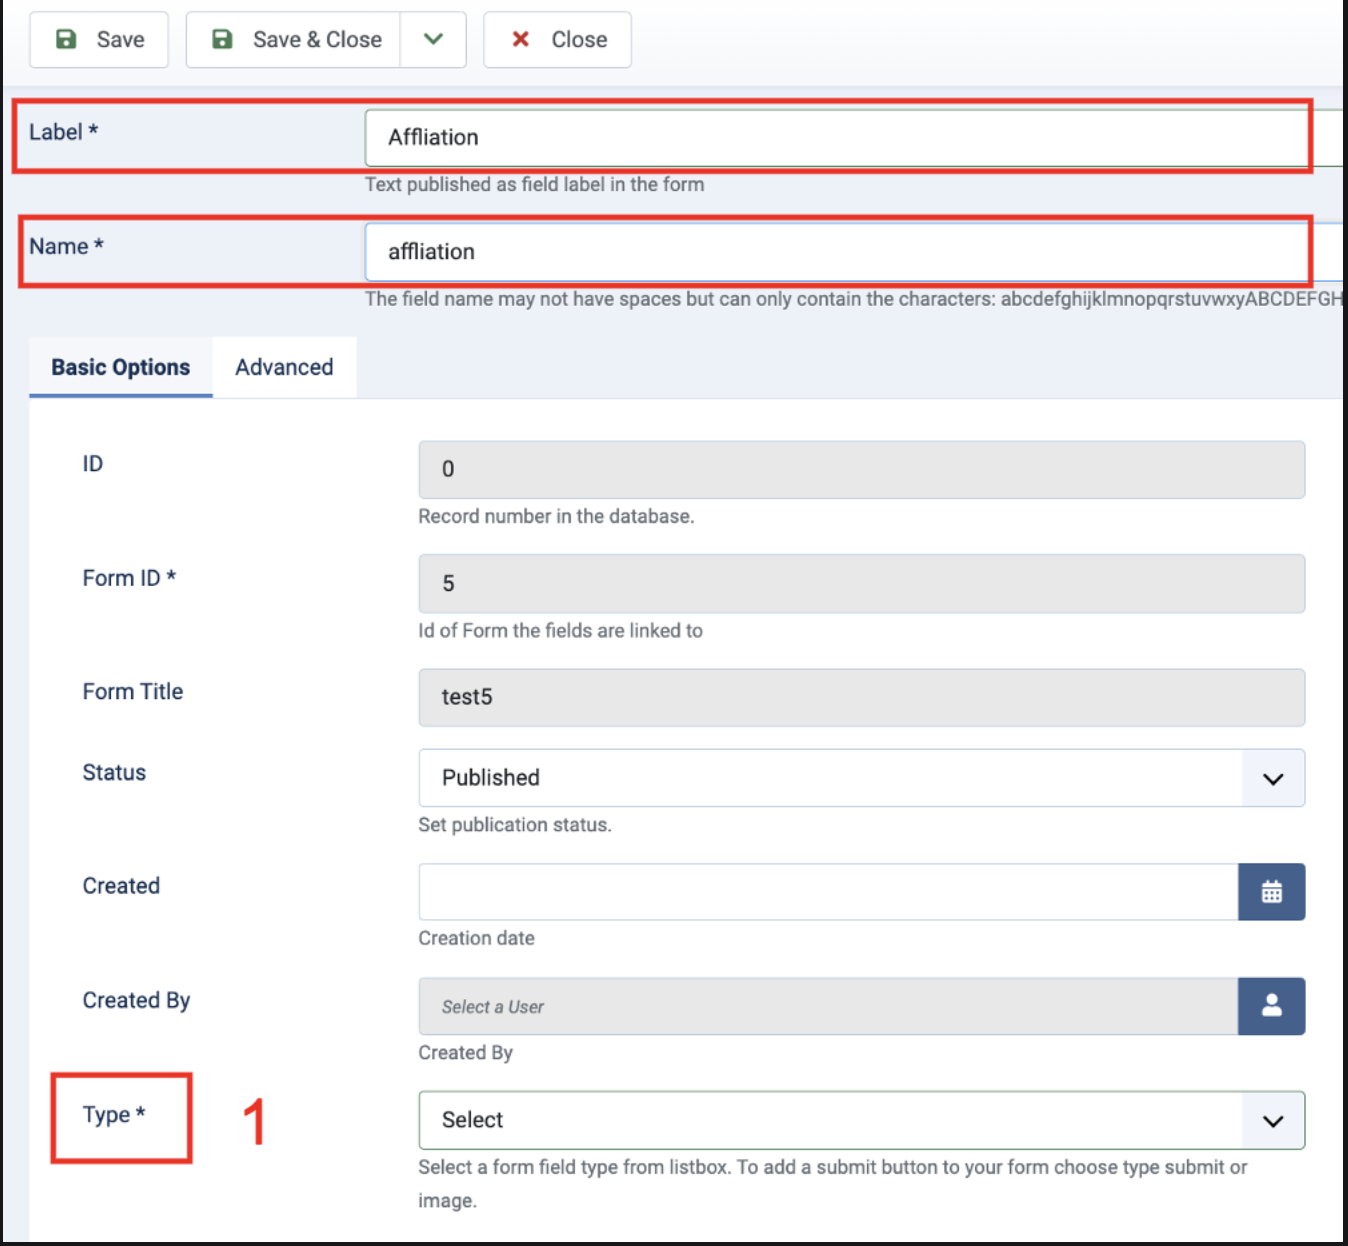Click the Form Title caption
The height and width of the screenshot is (1246, 1348).
(133, 691)
